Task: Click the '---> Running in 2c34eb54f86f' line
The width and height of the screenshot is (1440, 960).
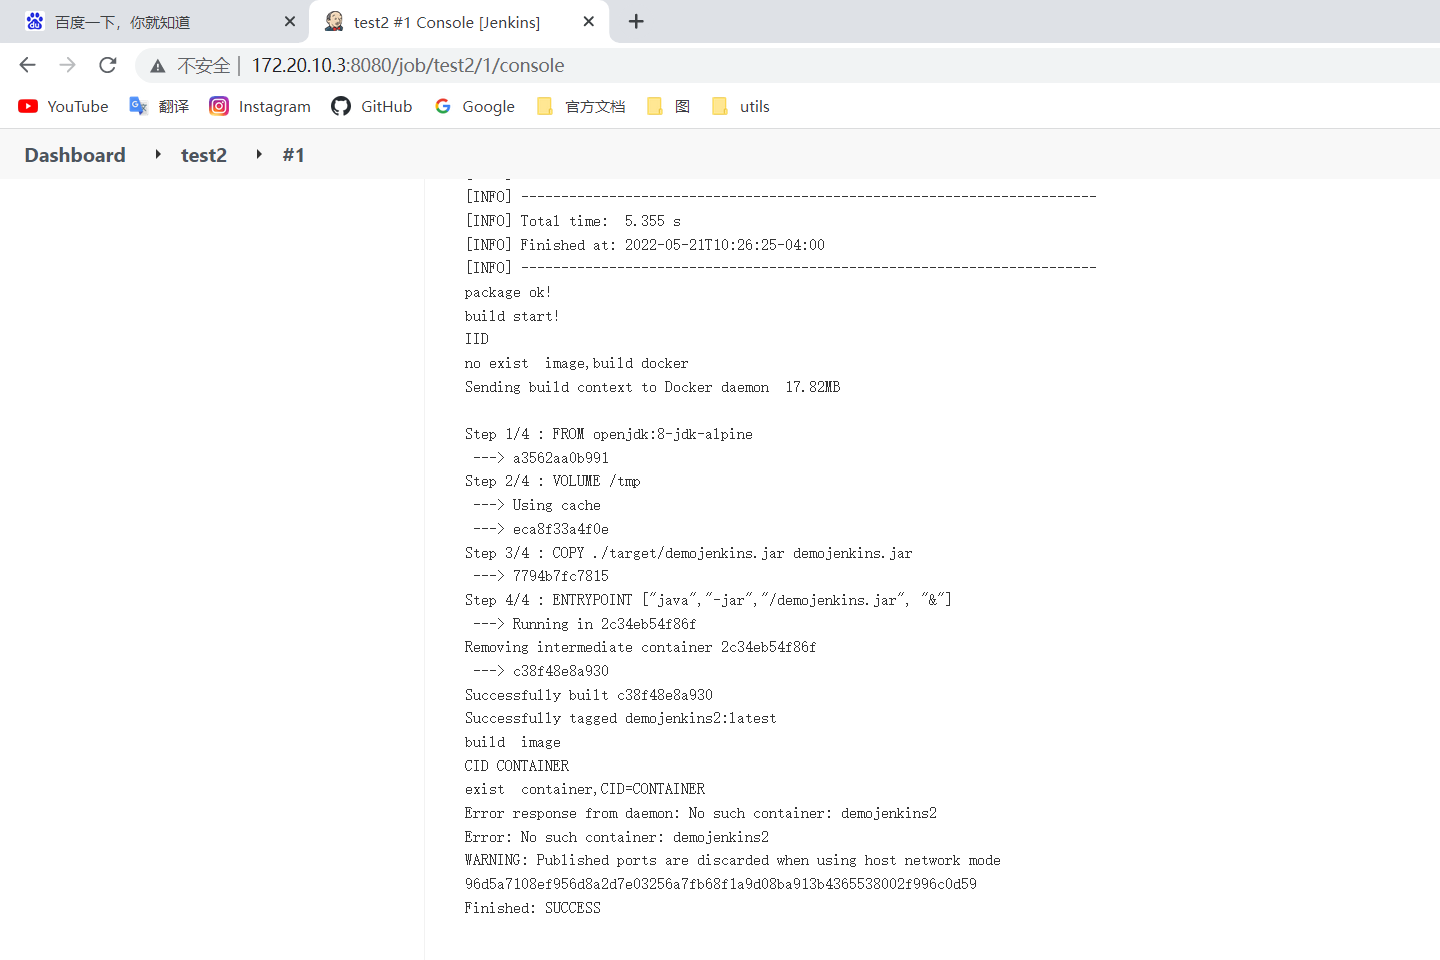Action: [585, 624]
